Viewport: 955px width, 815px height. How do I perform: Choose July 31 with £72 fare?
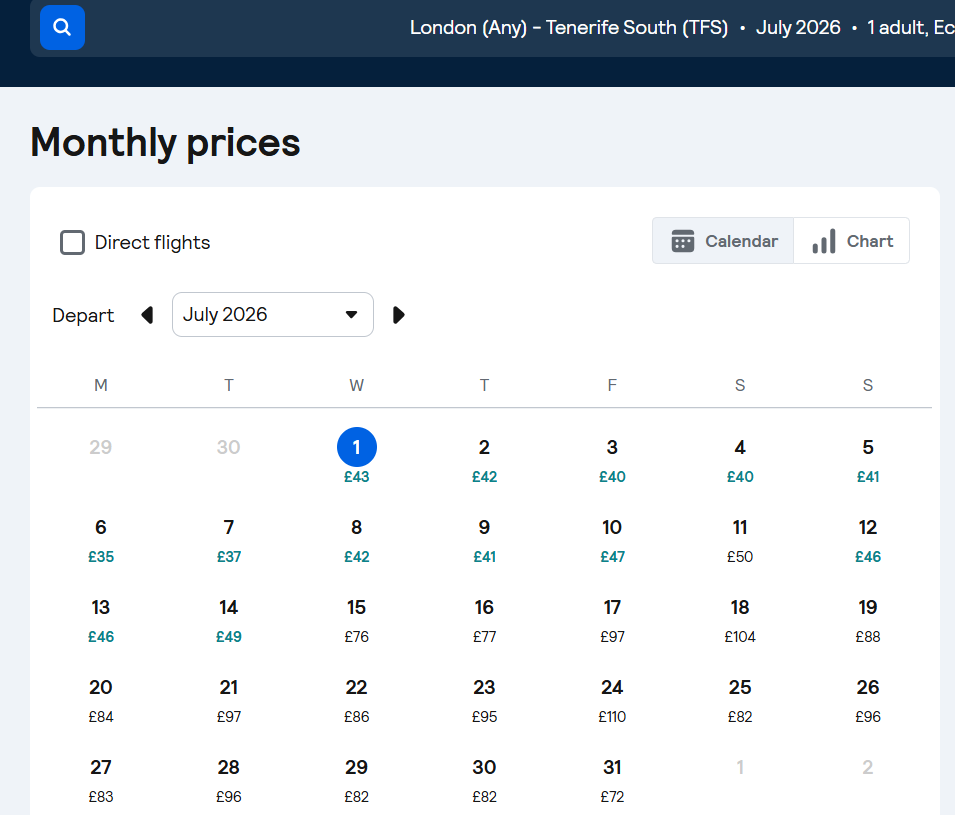click(x=612, y=780)
